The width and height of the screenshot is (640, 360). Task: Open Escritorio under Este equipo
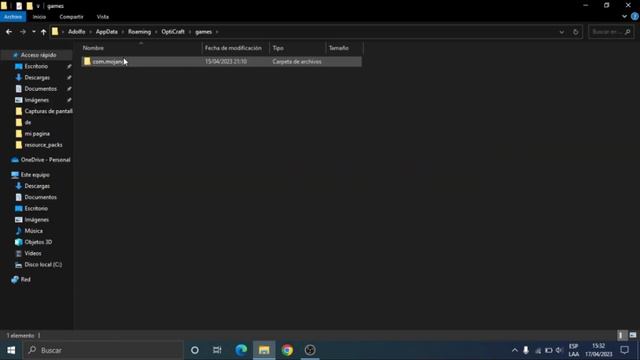(x=36, y=209)
